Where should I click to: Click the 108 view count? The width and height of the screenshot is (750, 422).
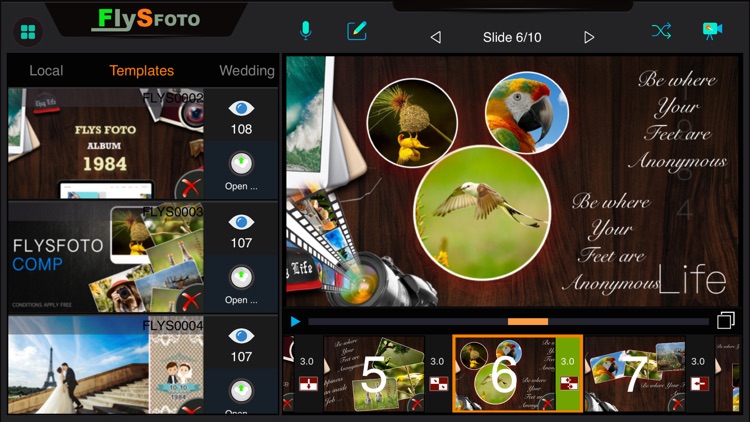(x=241, y=129)
